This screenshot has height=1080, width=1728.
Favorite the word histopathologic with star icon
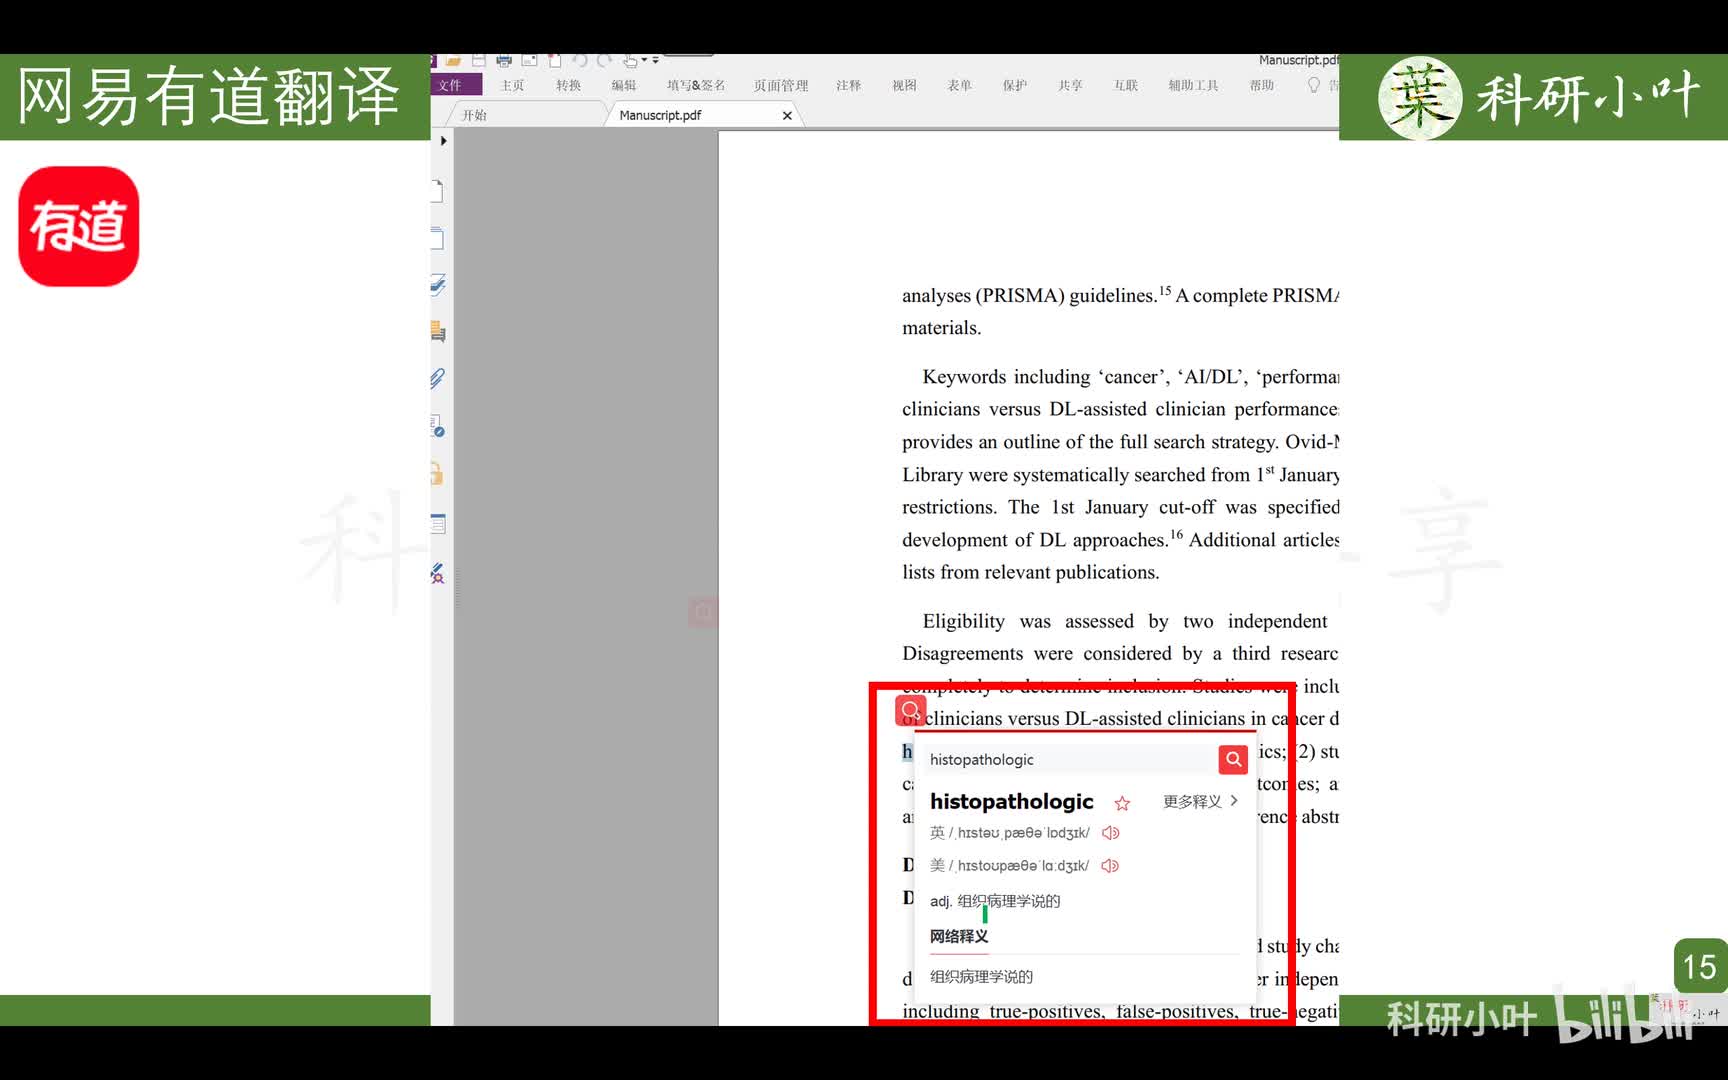(x=1122, y=803)
